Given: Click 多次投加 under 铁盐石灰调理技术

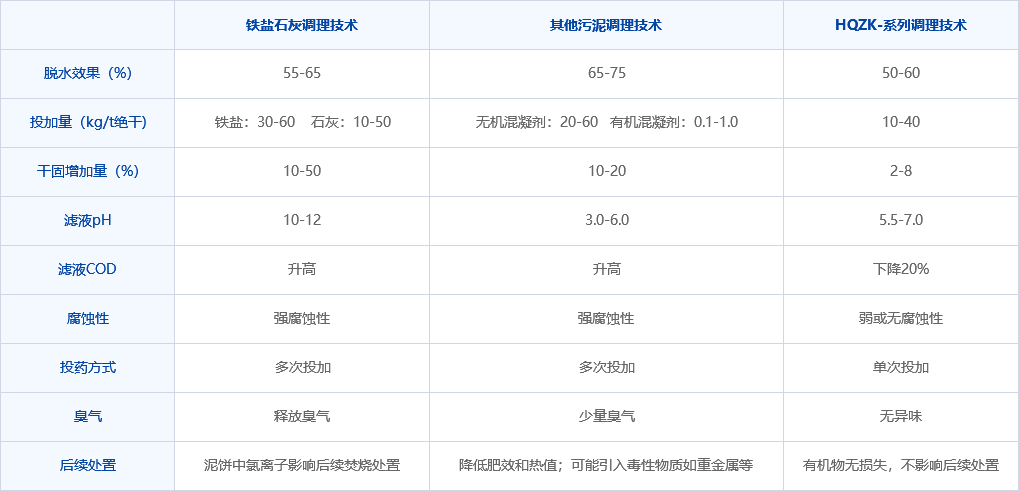Looking at the screenshot, I should [302, 368].
